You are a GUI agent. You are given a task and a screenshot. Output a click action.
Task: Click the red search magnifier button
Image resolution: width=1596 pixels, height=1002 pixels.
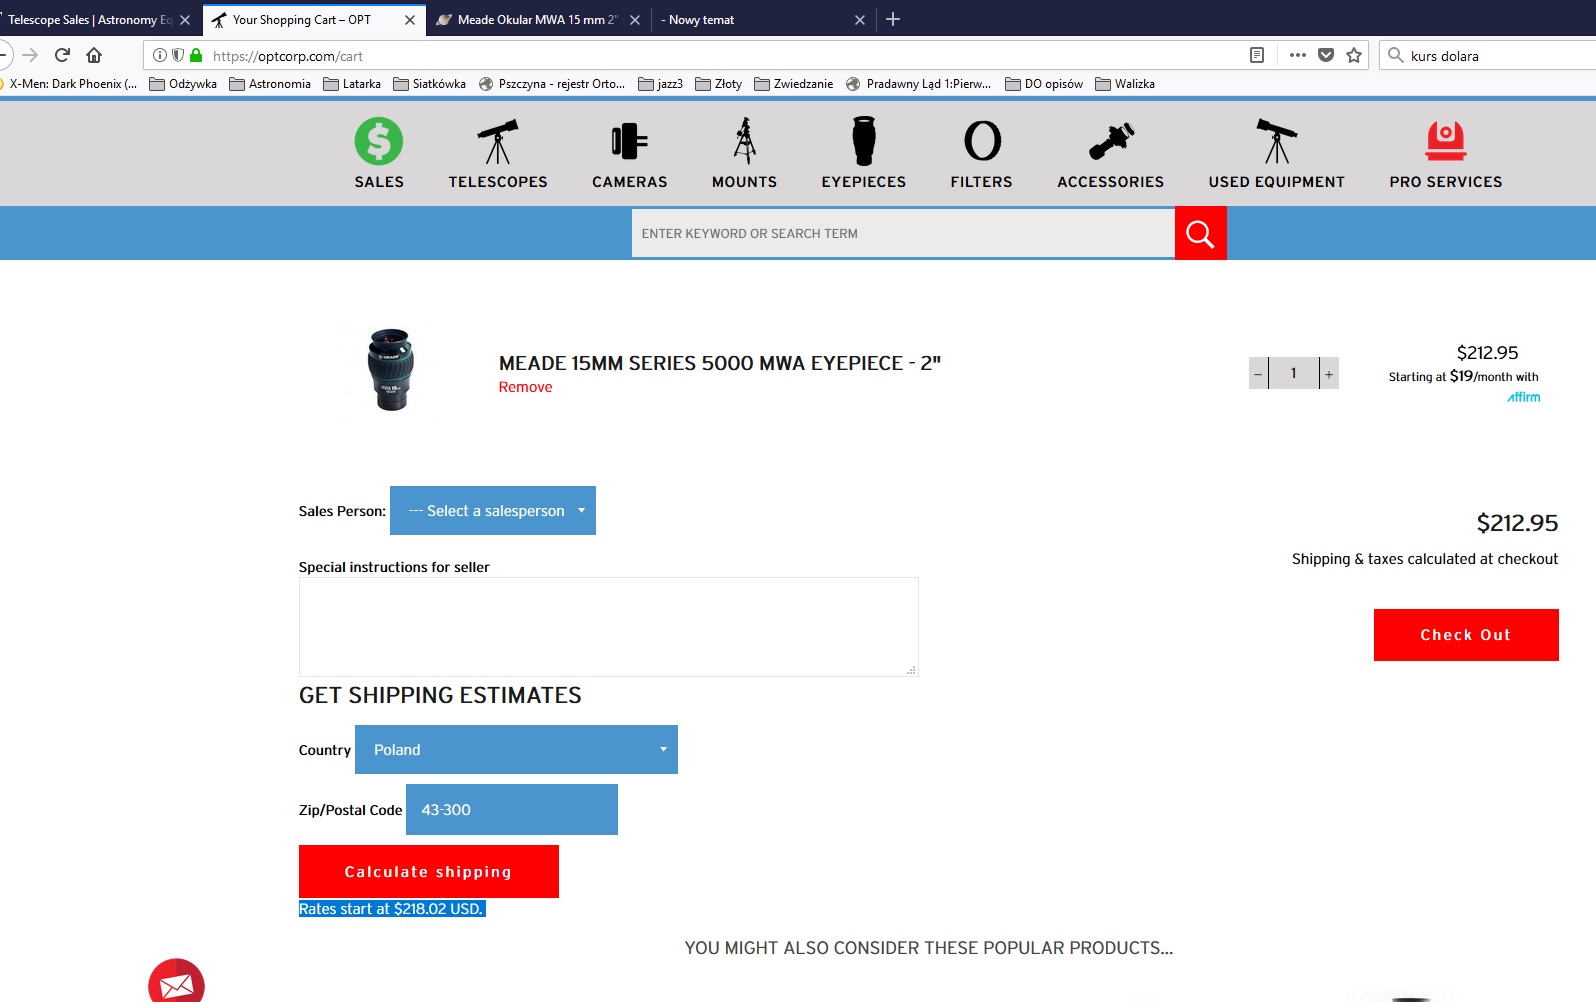[1200, 234]
